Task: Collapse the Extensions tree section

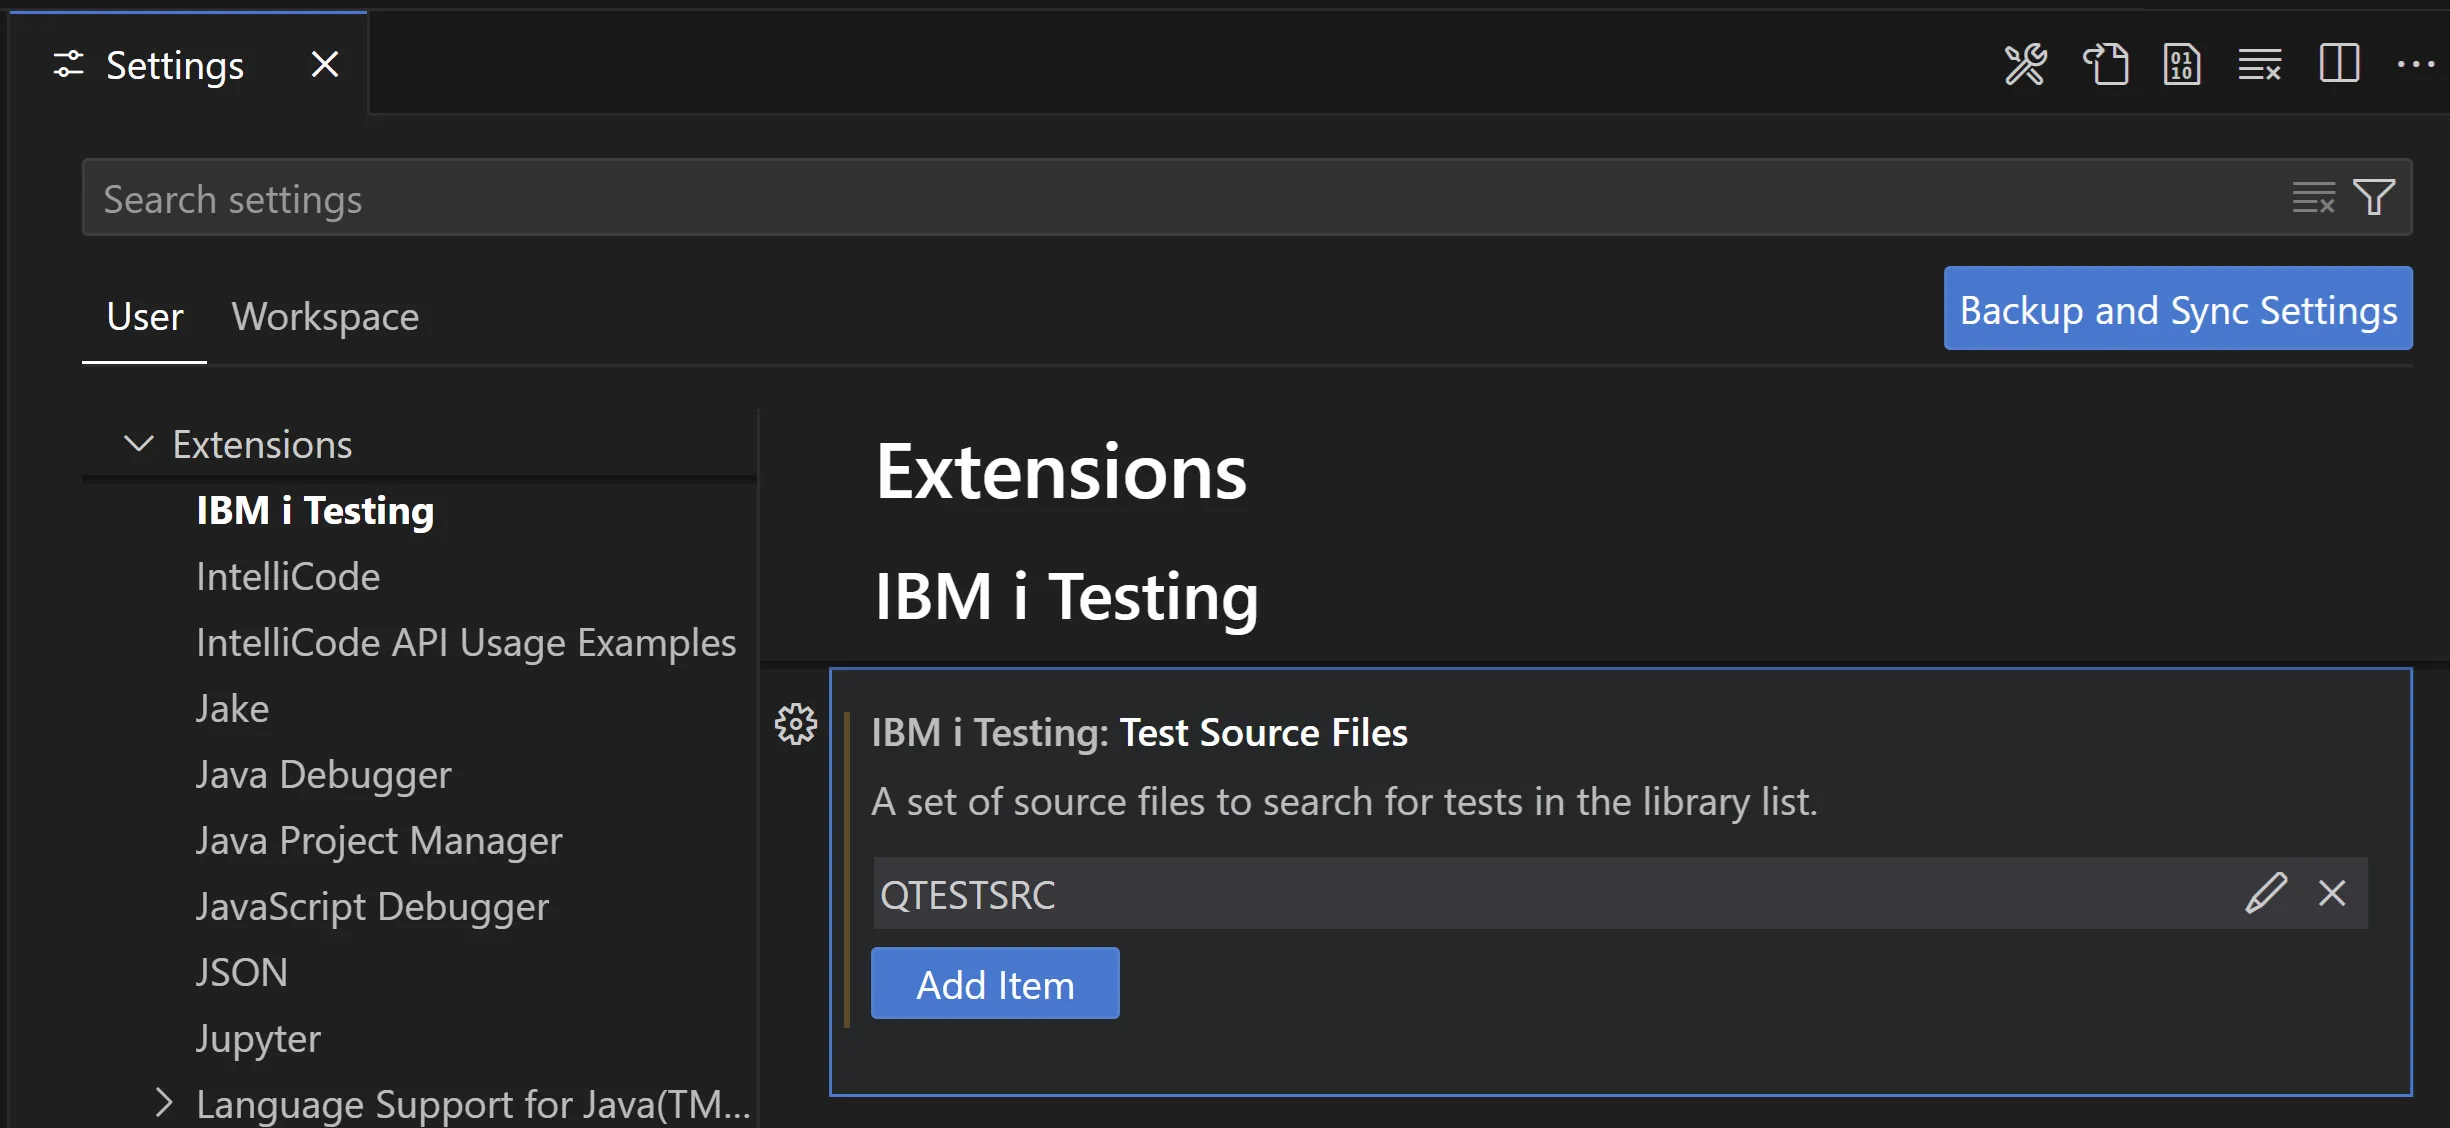Action: tap(138, 444)
